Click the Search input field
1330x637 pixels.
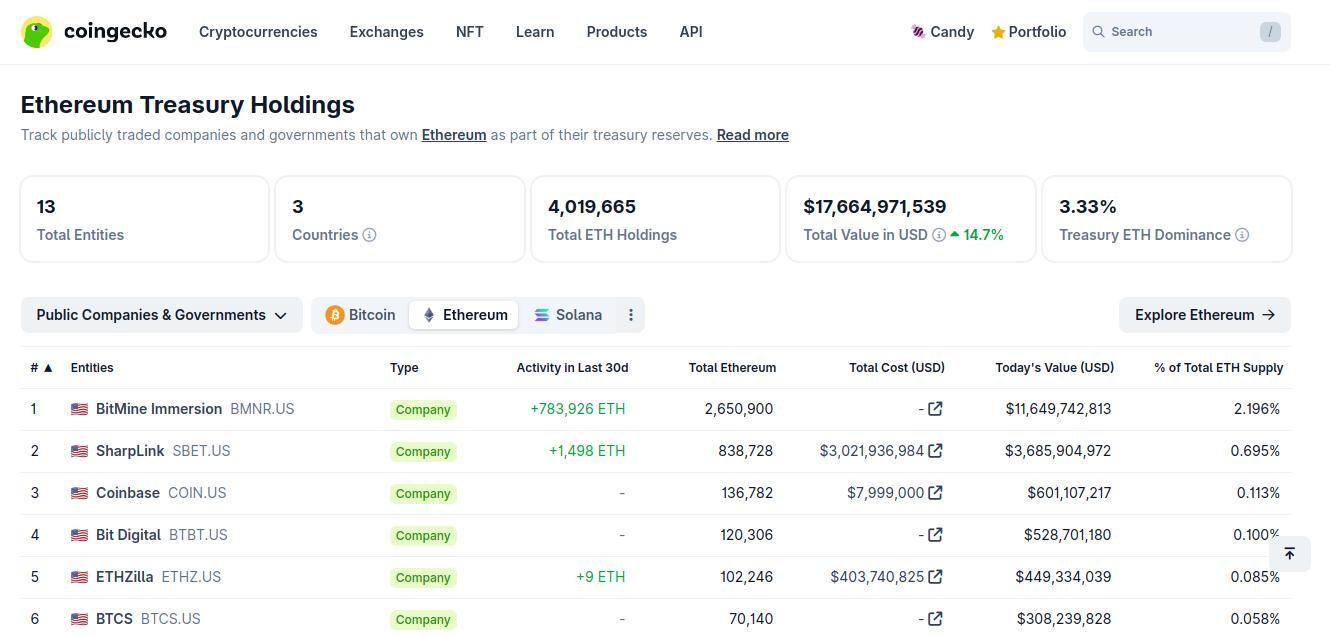coord(1187,32)
